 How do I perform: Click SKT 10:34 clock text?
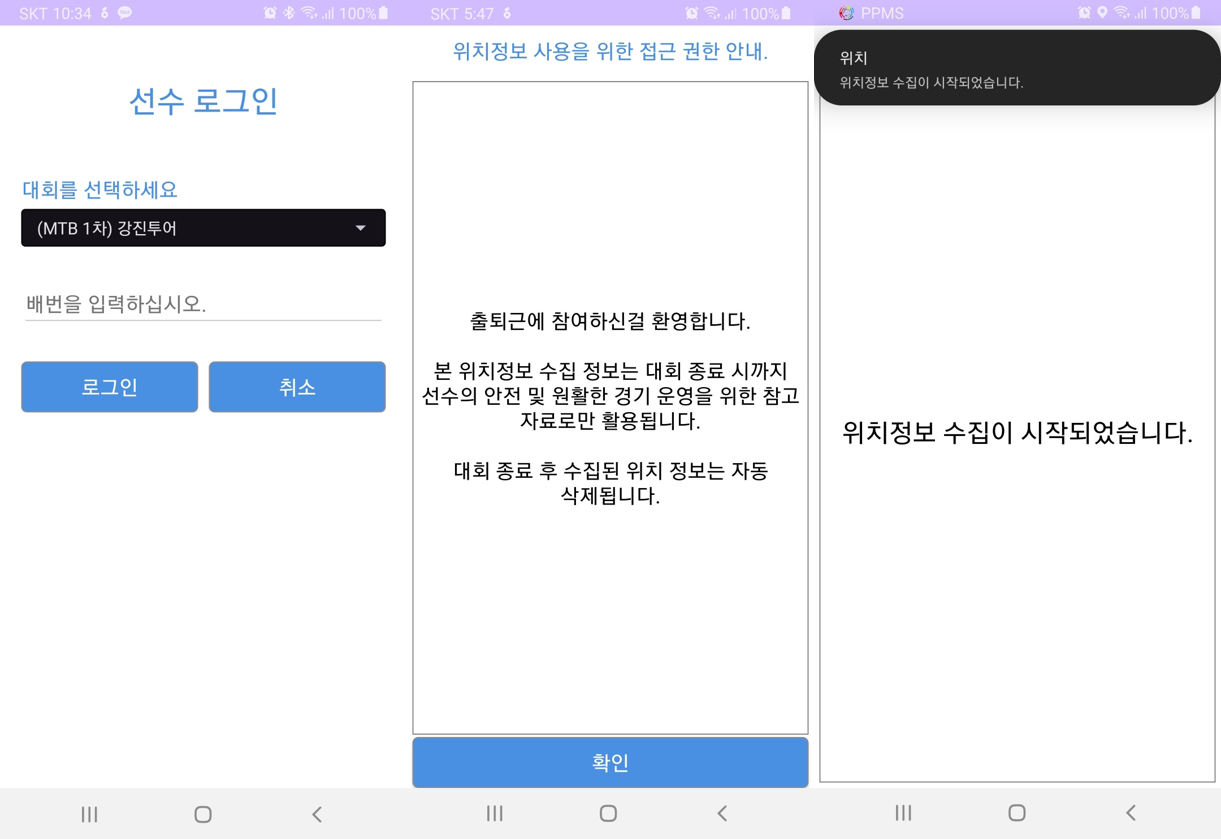point(55,13)
